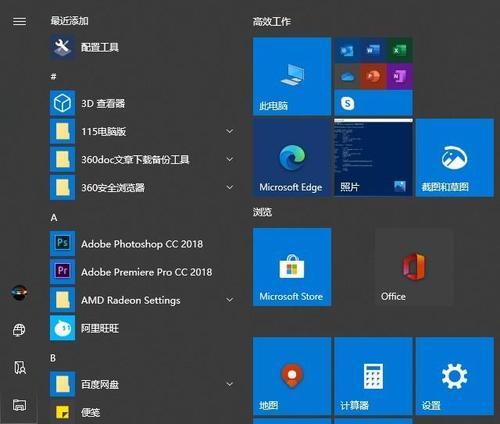
Task: Open the hamburger menu at top left
Action: pos(19,22)
